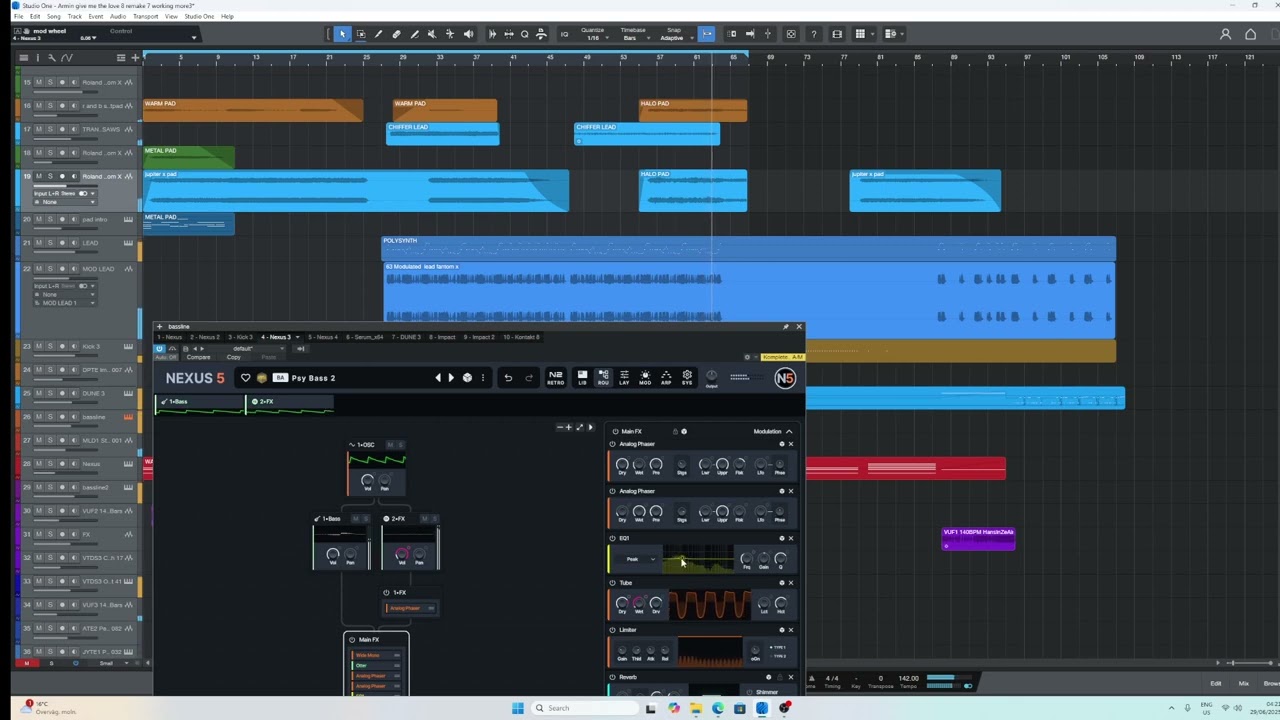Open the Nexus LIB library page
The image size is (1280, 720).
click(x=582, y=377)
